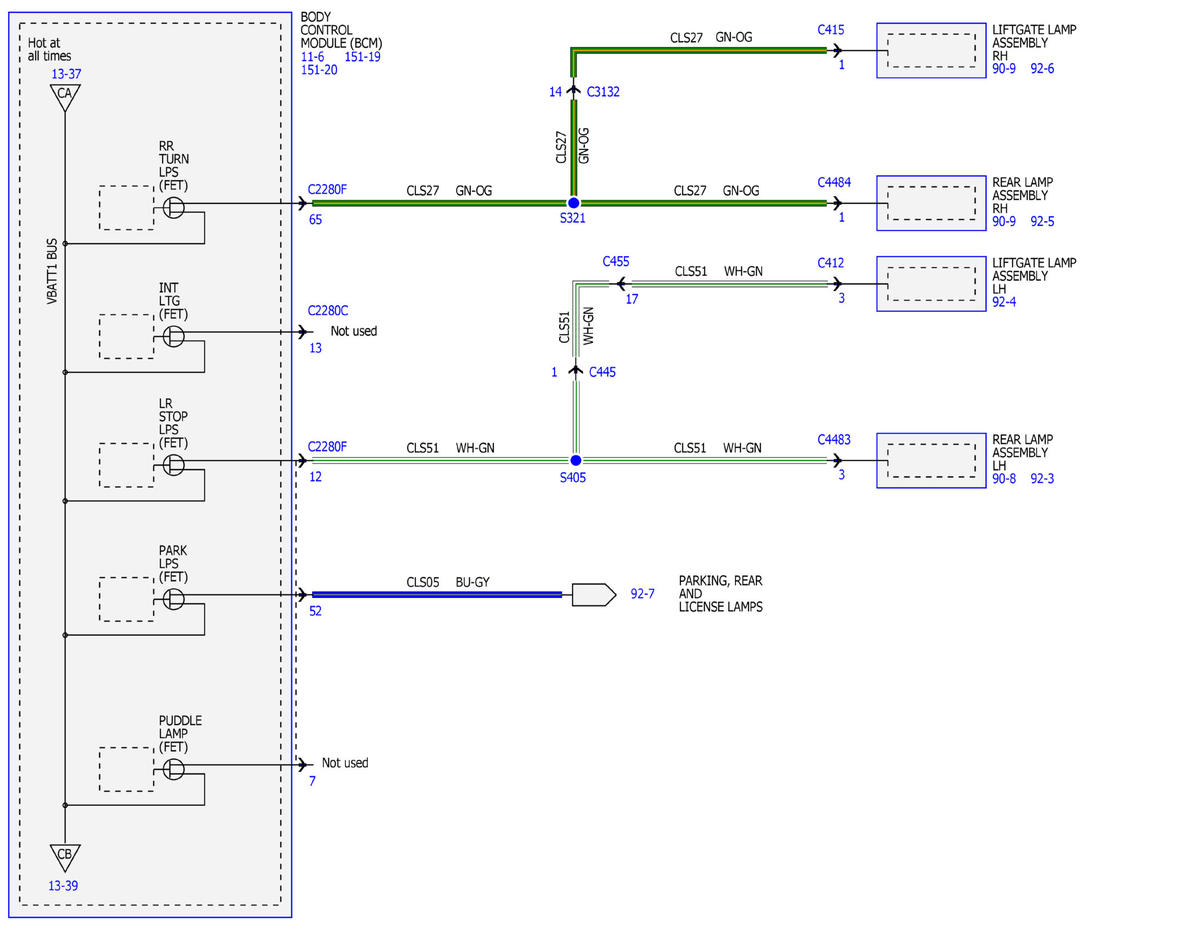Open the 92-4 liftgate lamp LH reference

(1004, 302)
